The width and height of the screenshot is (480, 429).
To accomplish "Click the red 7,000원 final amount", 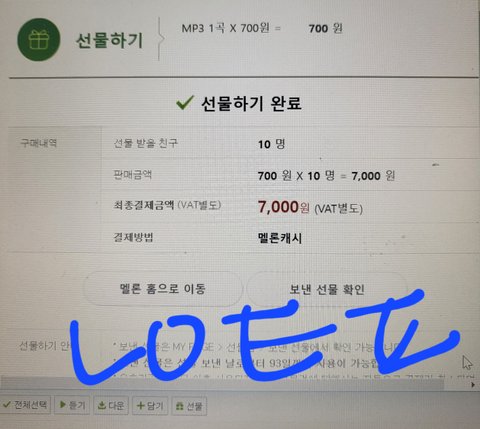I will [283, 207].
